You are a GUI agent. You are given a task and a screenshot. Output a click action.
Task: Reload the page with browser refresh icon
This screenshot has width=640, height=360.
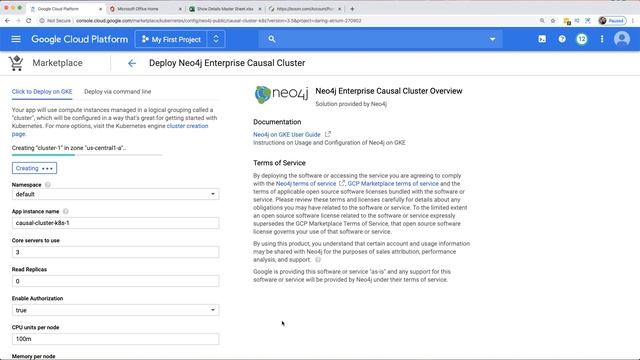tap(29, 20)
